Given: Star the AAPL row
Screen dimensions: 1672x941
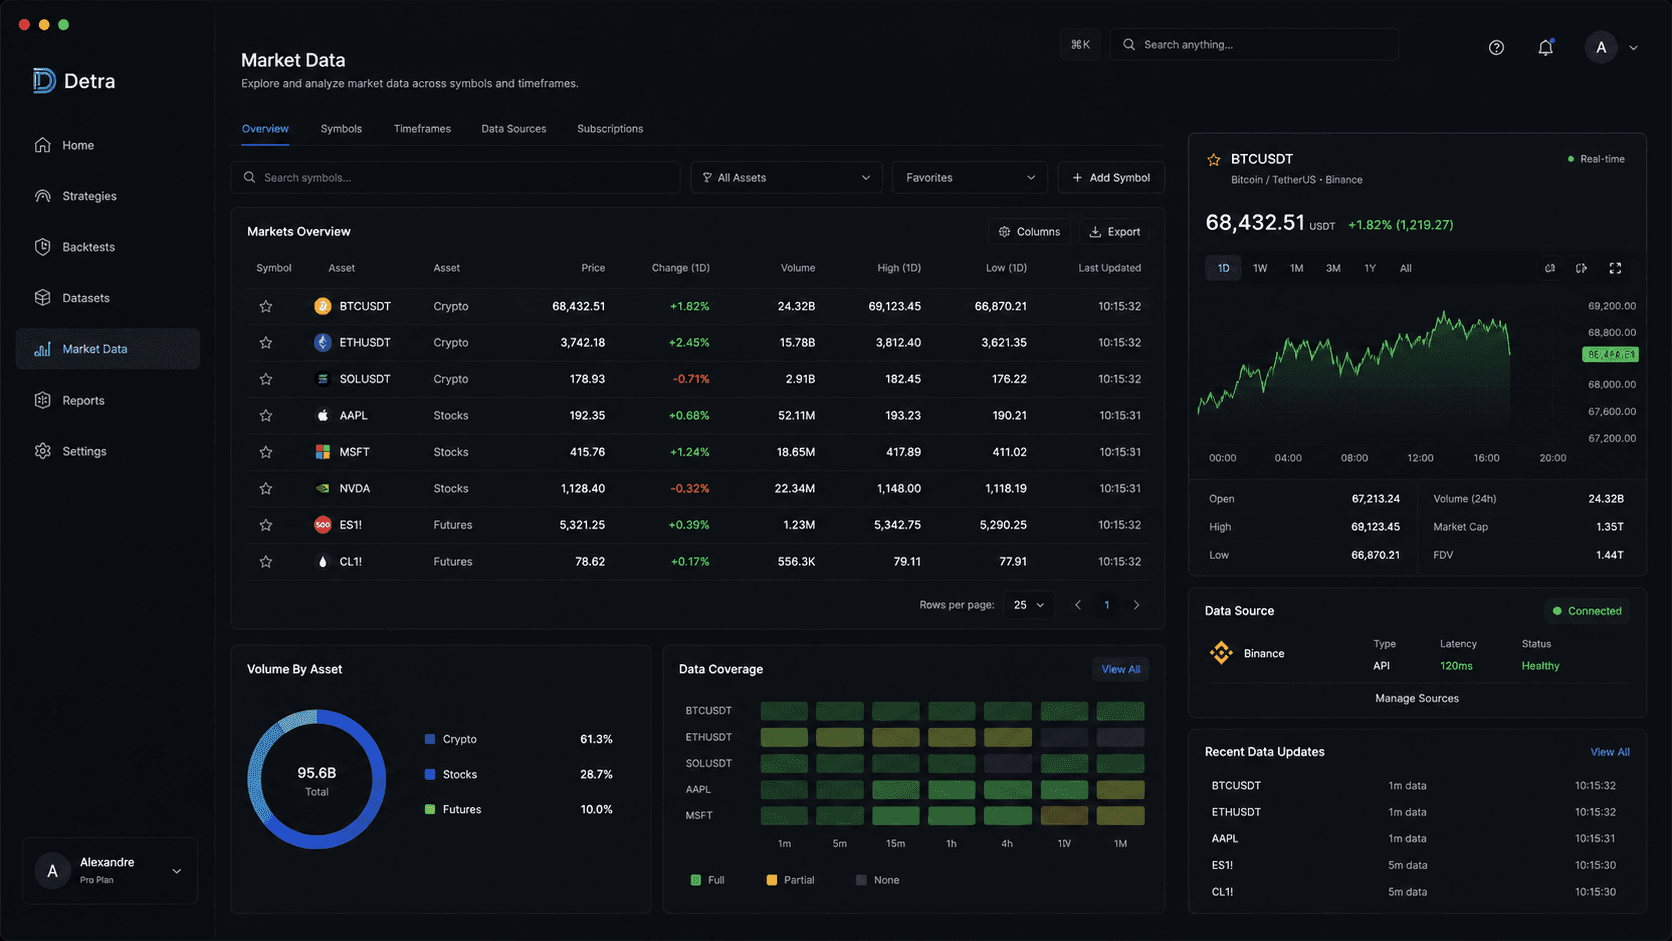Looking at the screenshot, I should tap(266, 415).
